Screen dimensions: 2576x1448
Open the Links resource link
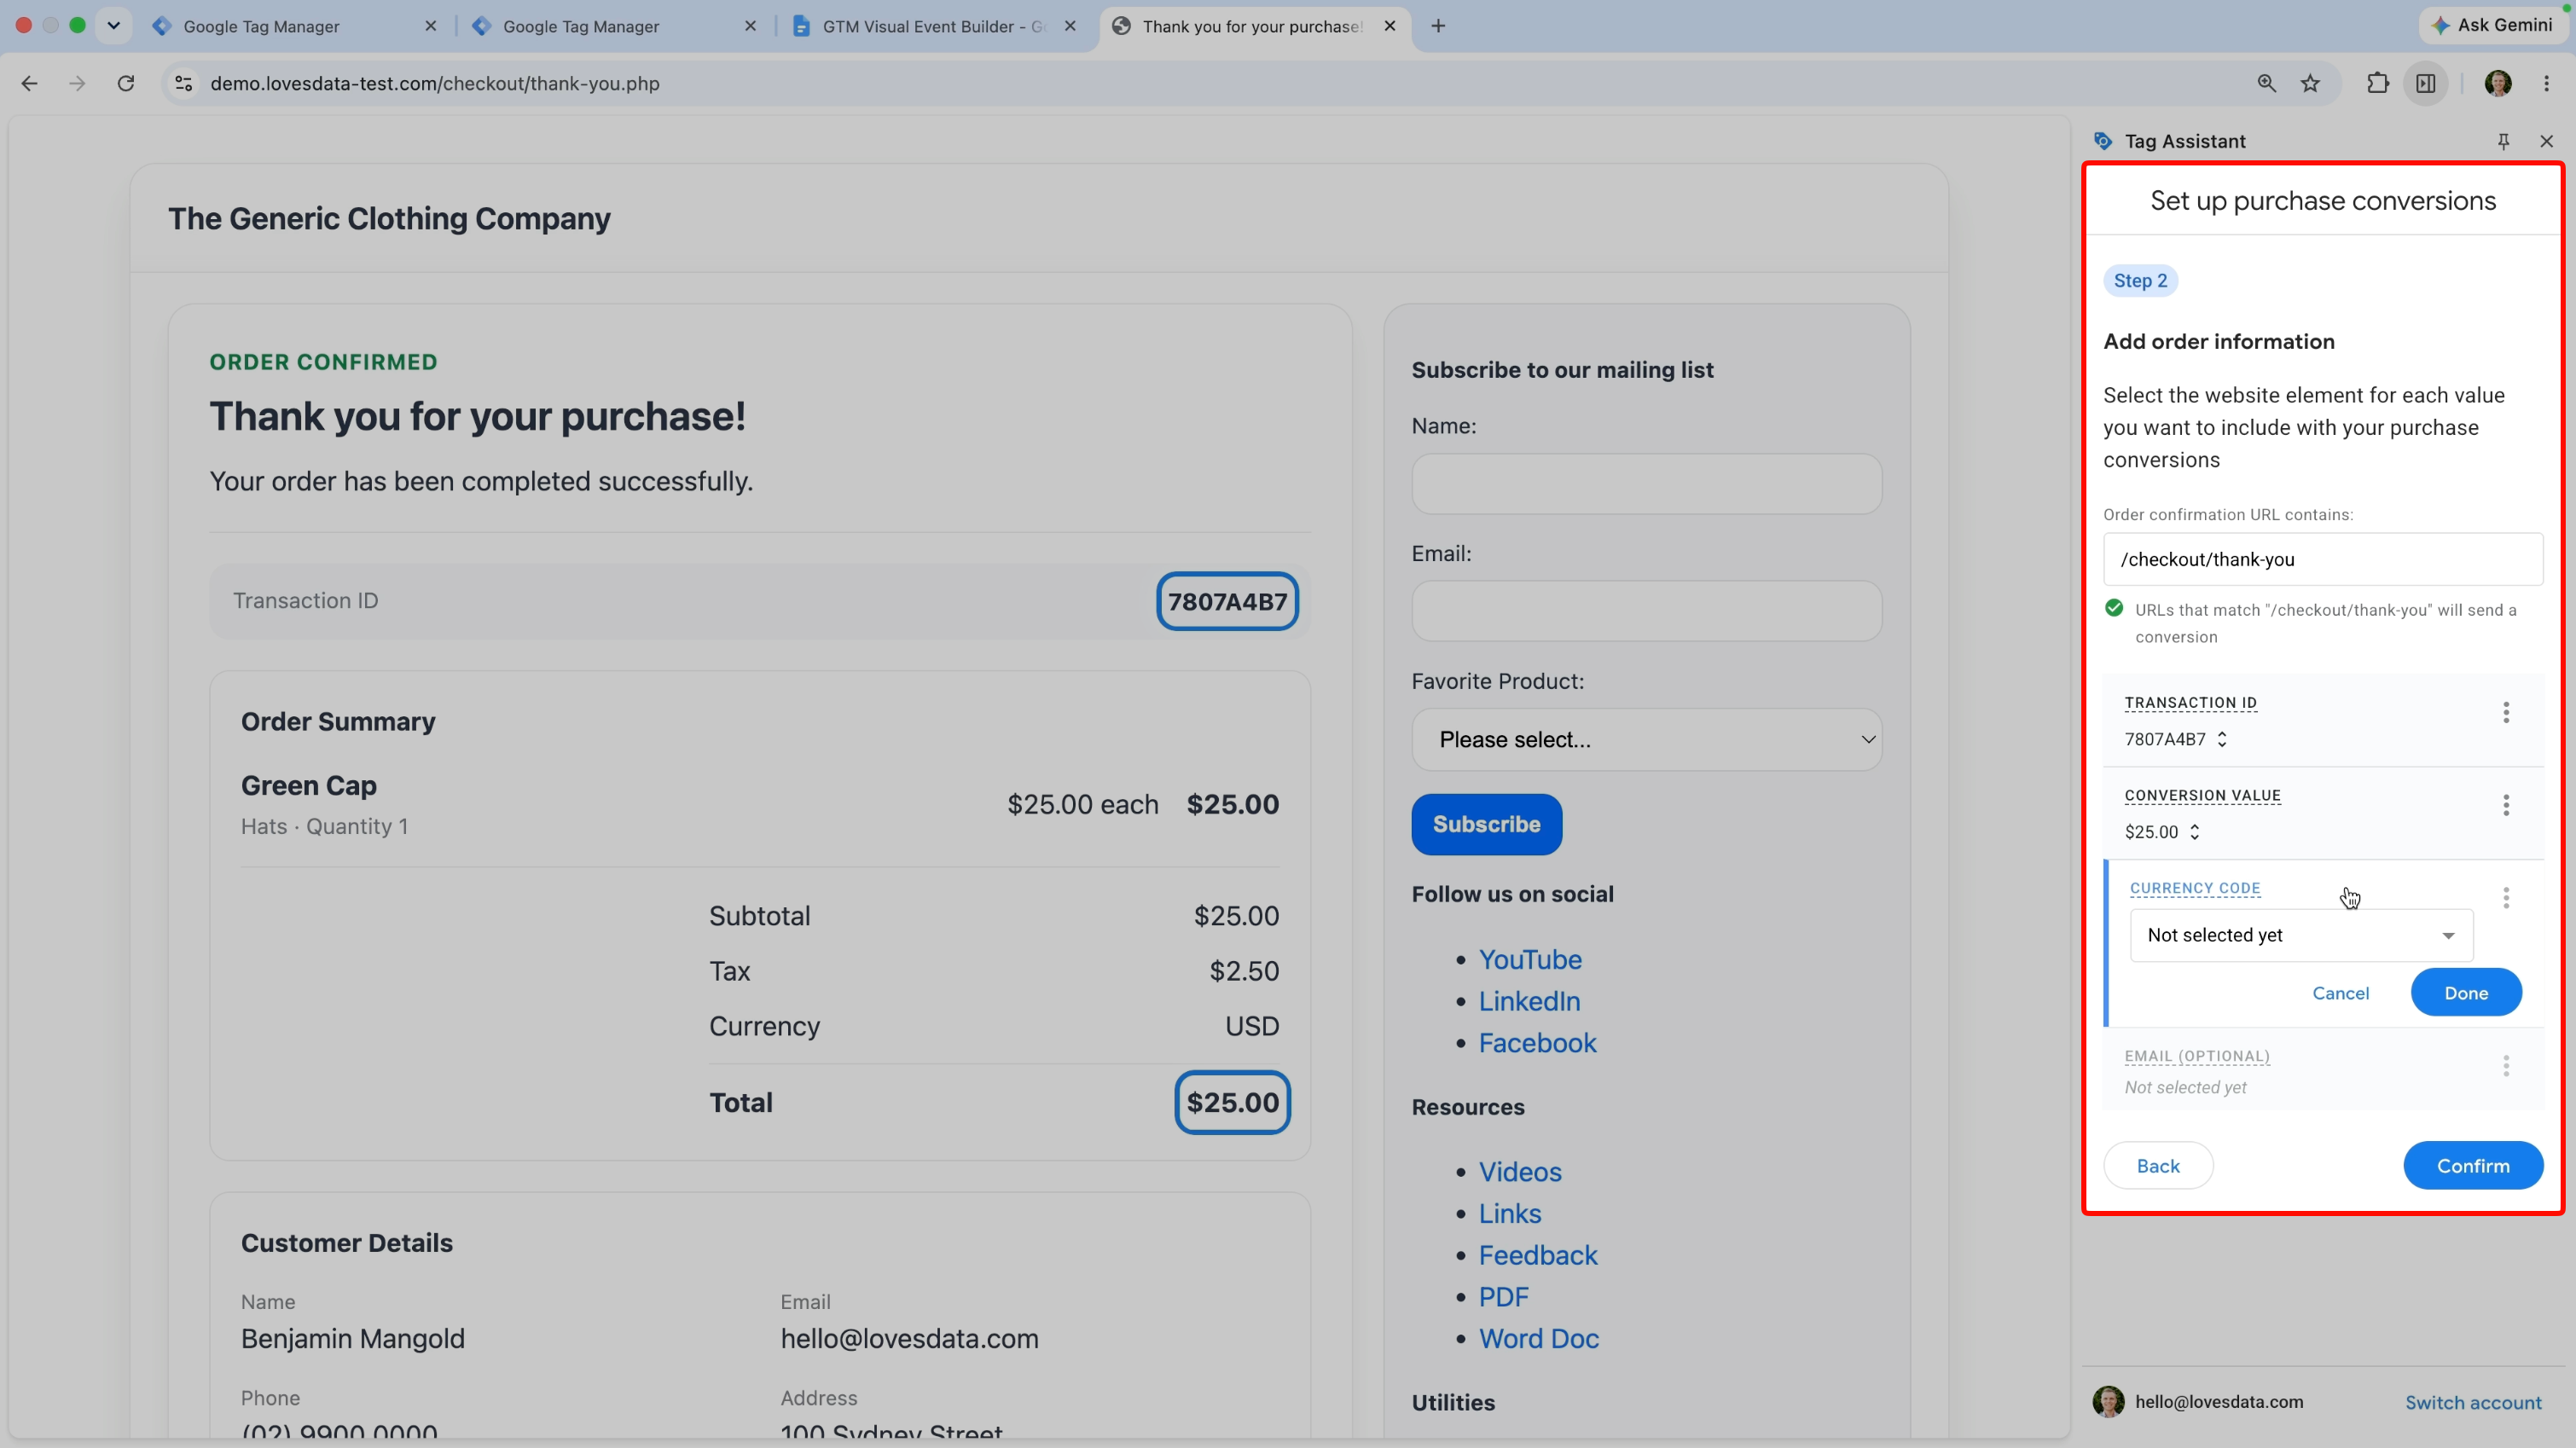[x=1509, y=1213]
